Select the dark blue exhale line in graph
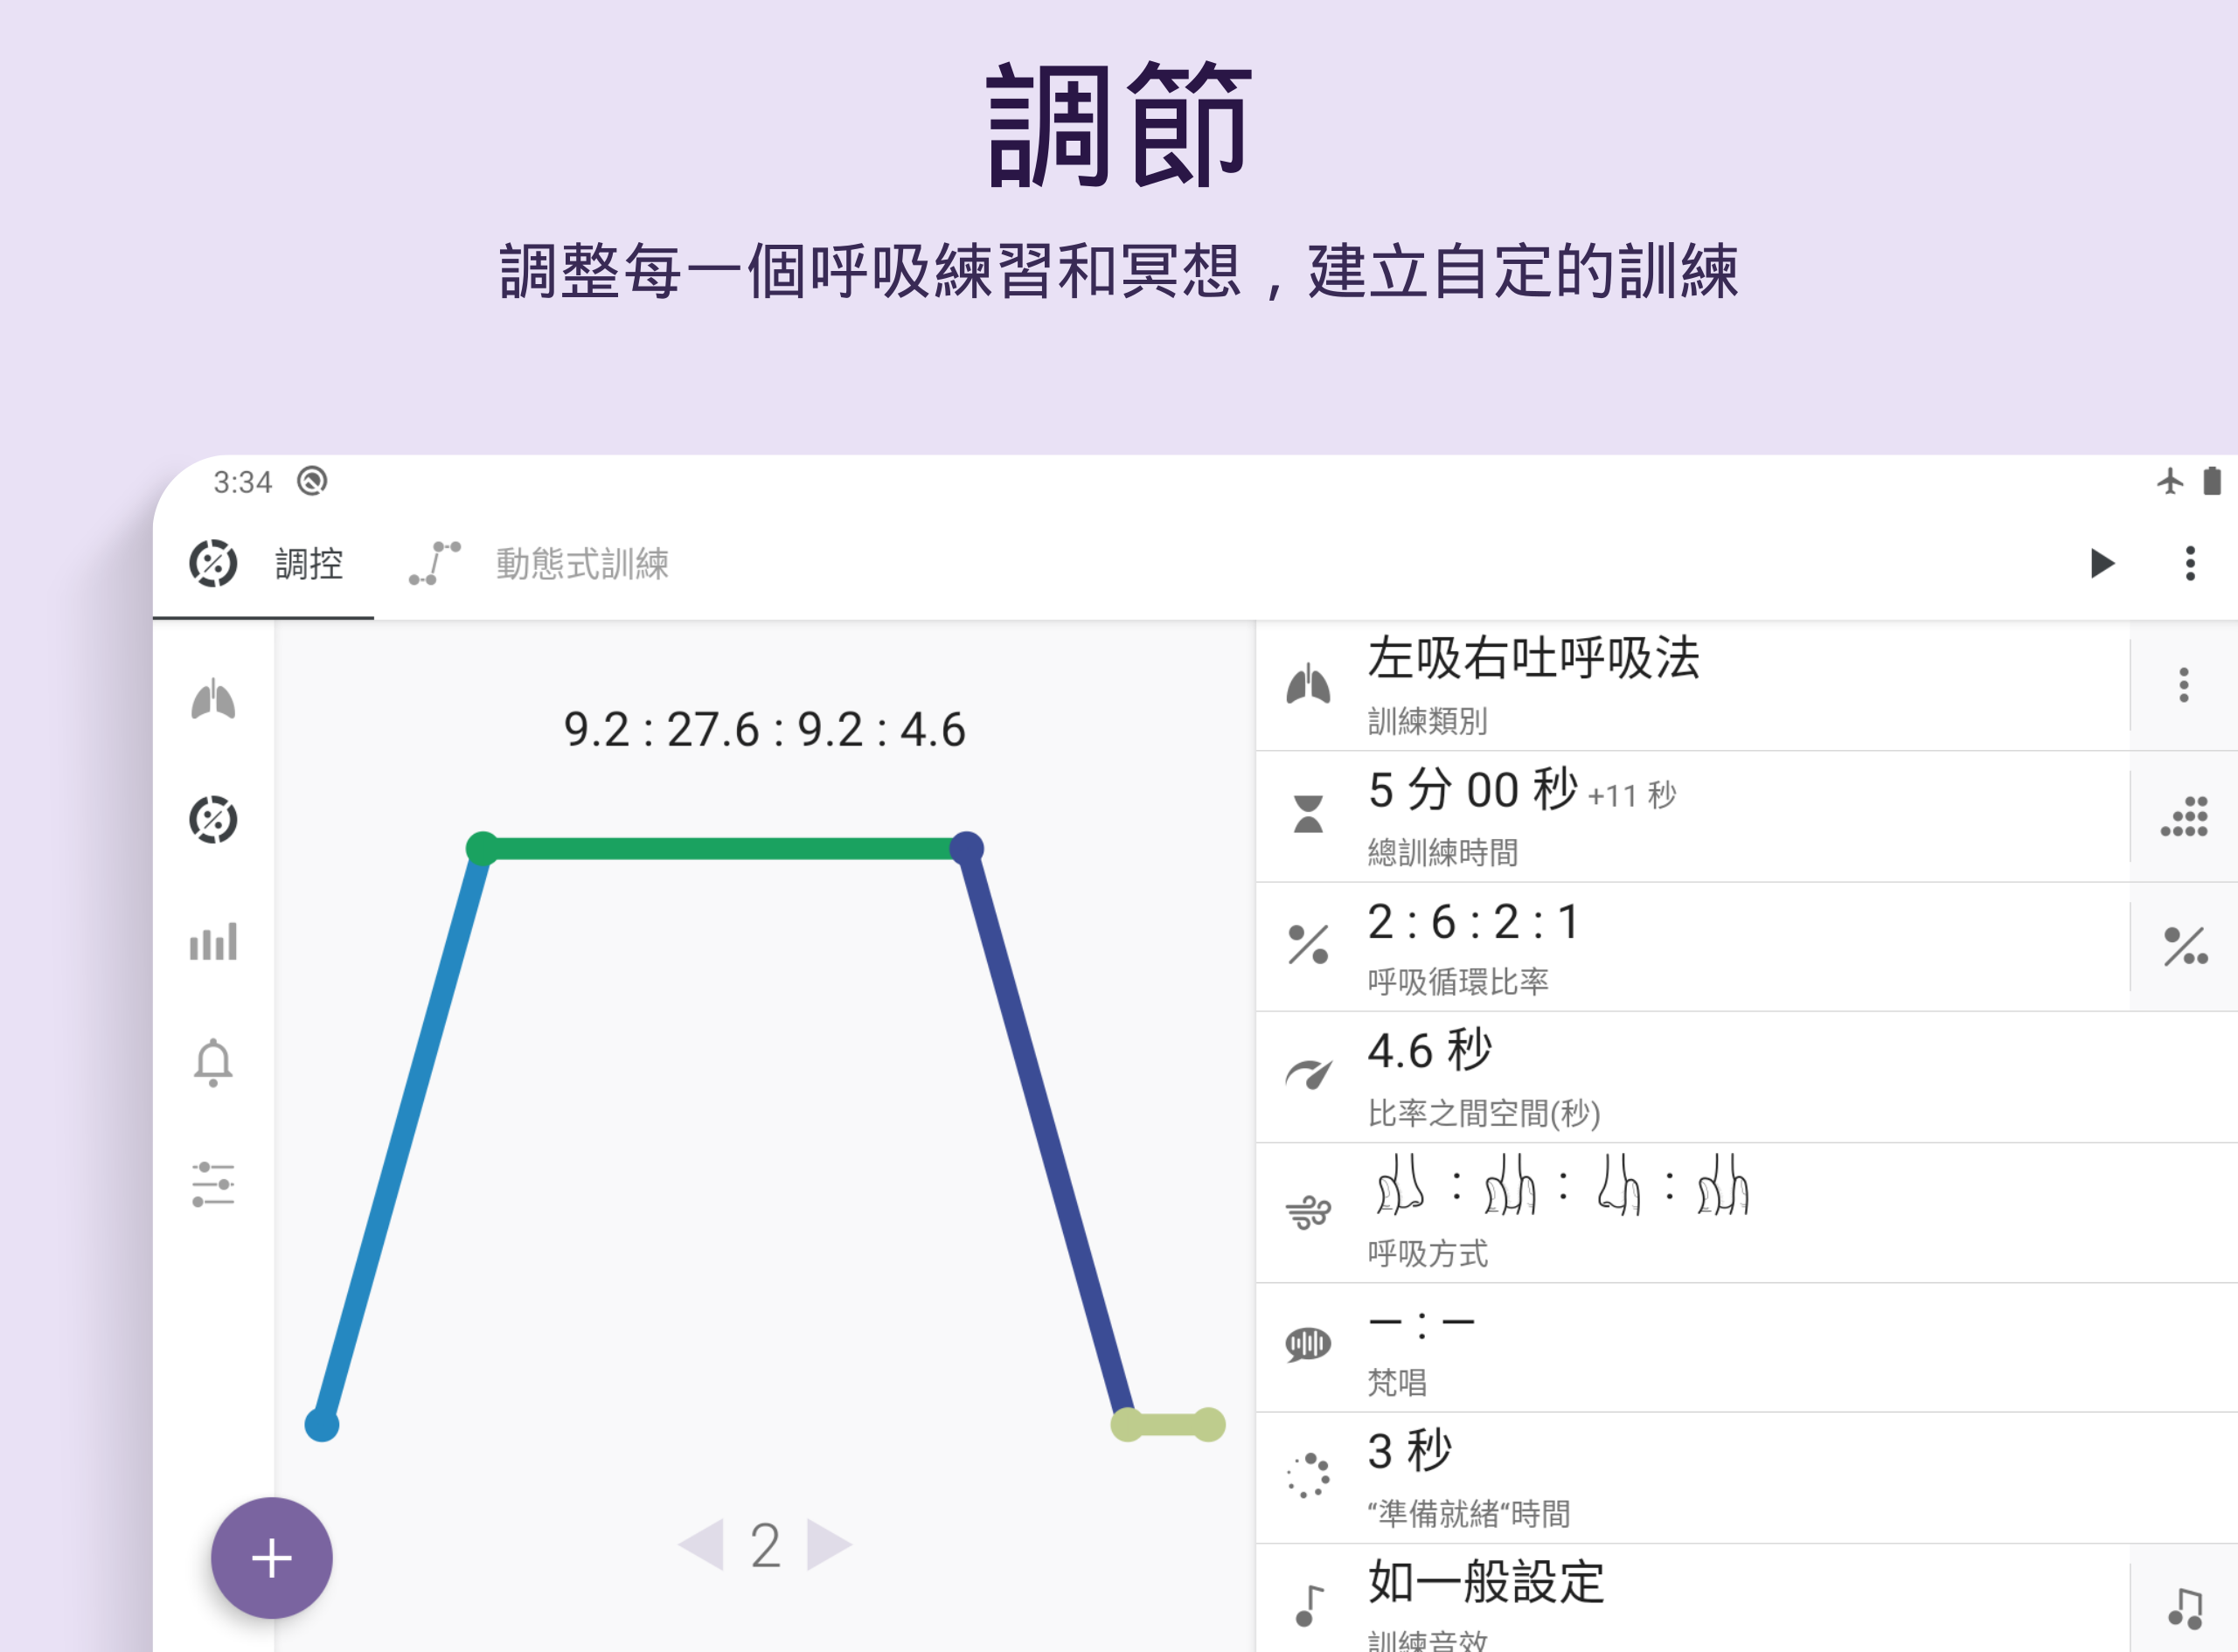 click(x=1048, y=1137)
